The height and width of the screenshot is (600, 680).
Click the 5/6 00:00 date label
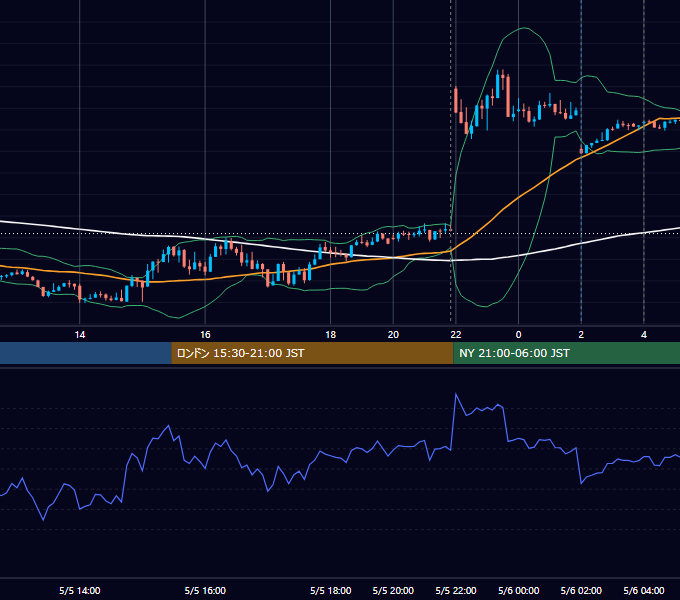pyautogui.click(x=518, y=590)
